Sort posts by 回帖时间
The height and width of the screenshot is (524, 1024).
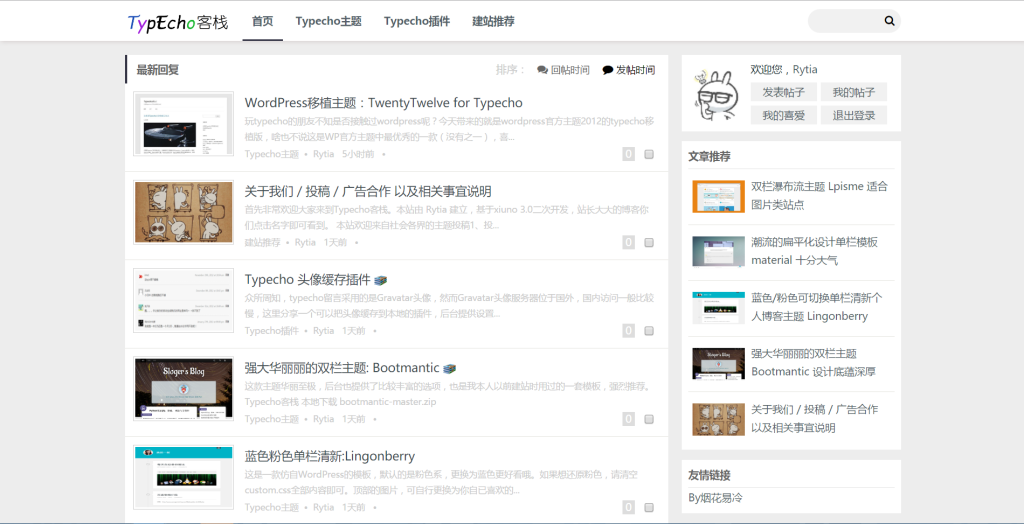point(563,70)
